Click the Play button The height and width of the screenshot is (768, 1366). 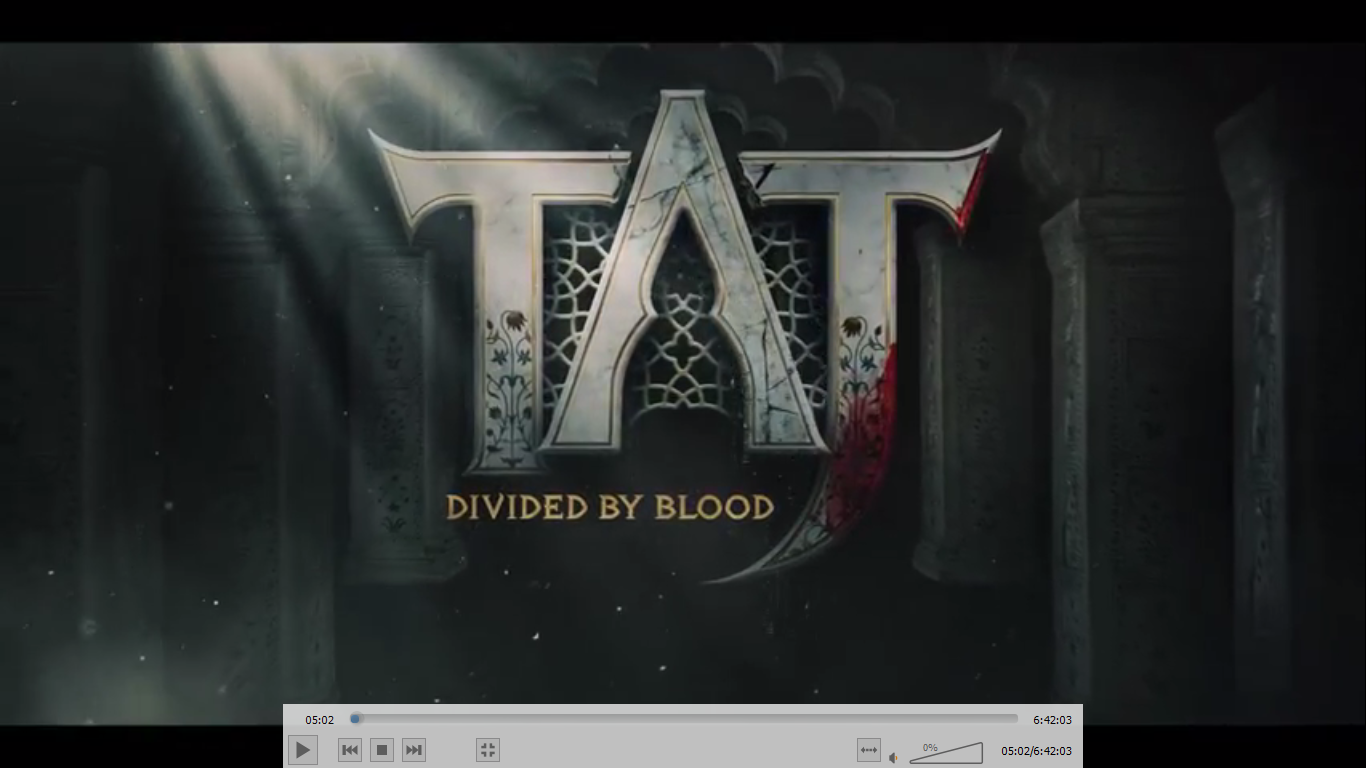coord(303,750)
